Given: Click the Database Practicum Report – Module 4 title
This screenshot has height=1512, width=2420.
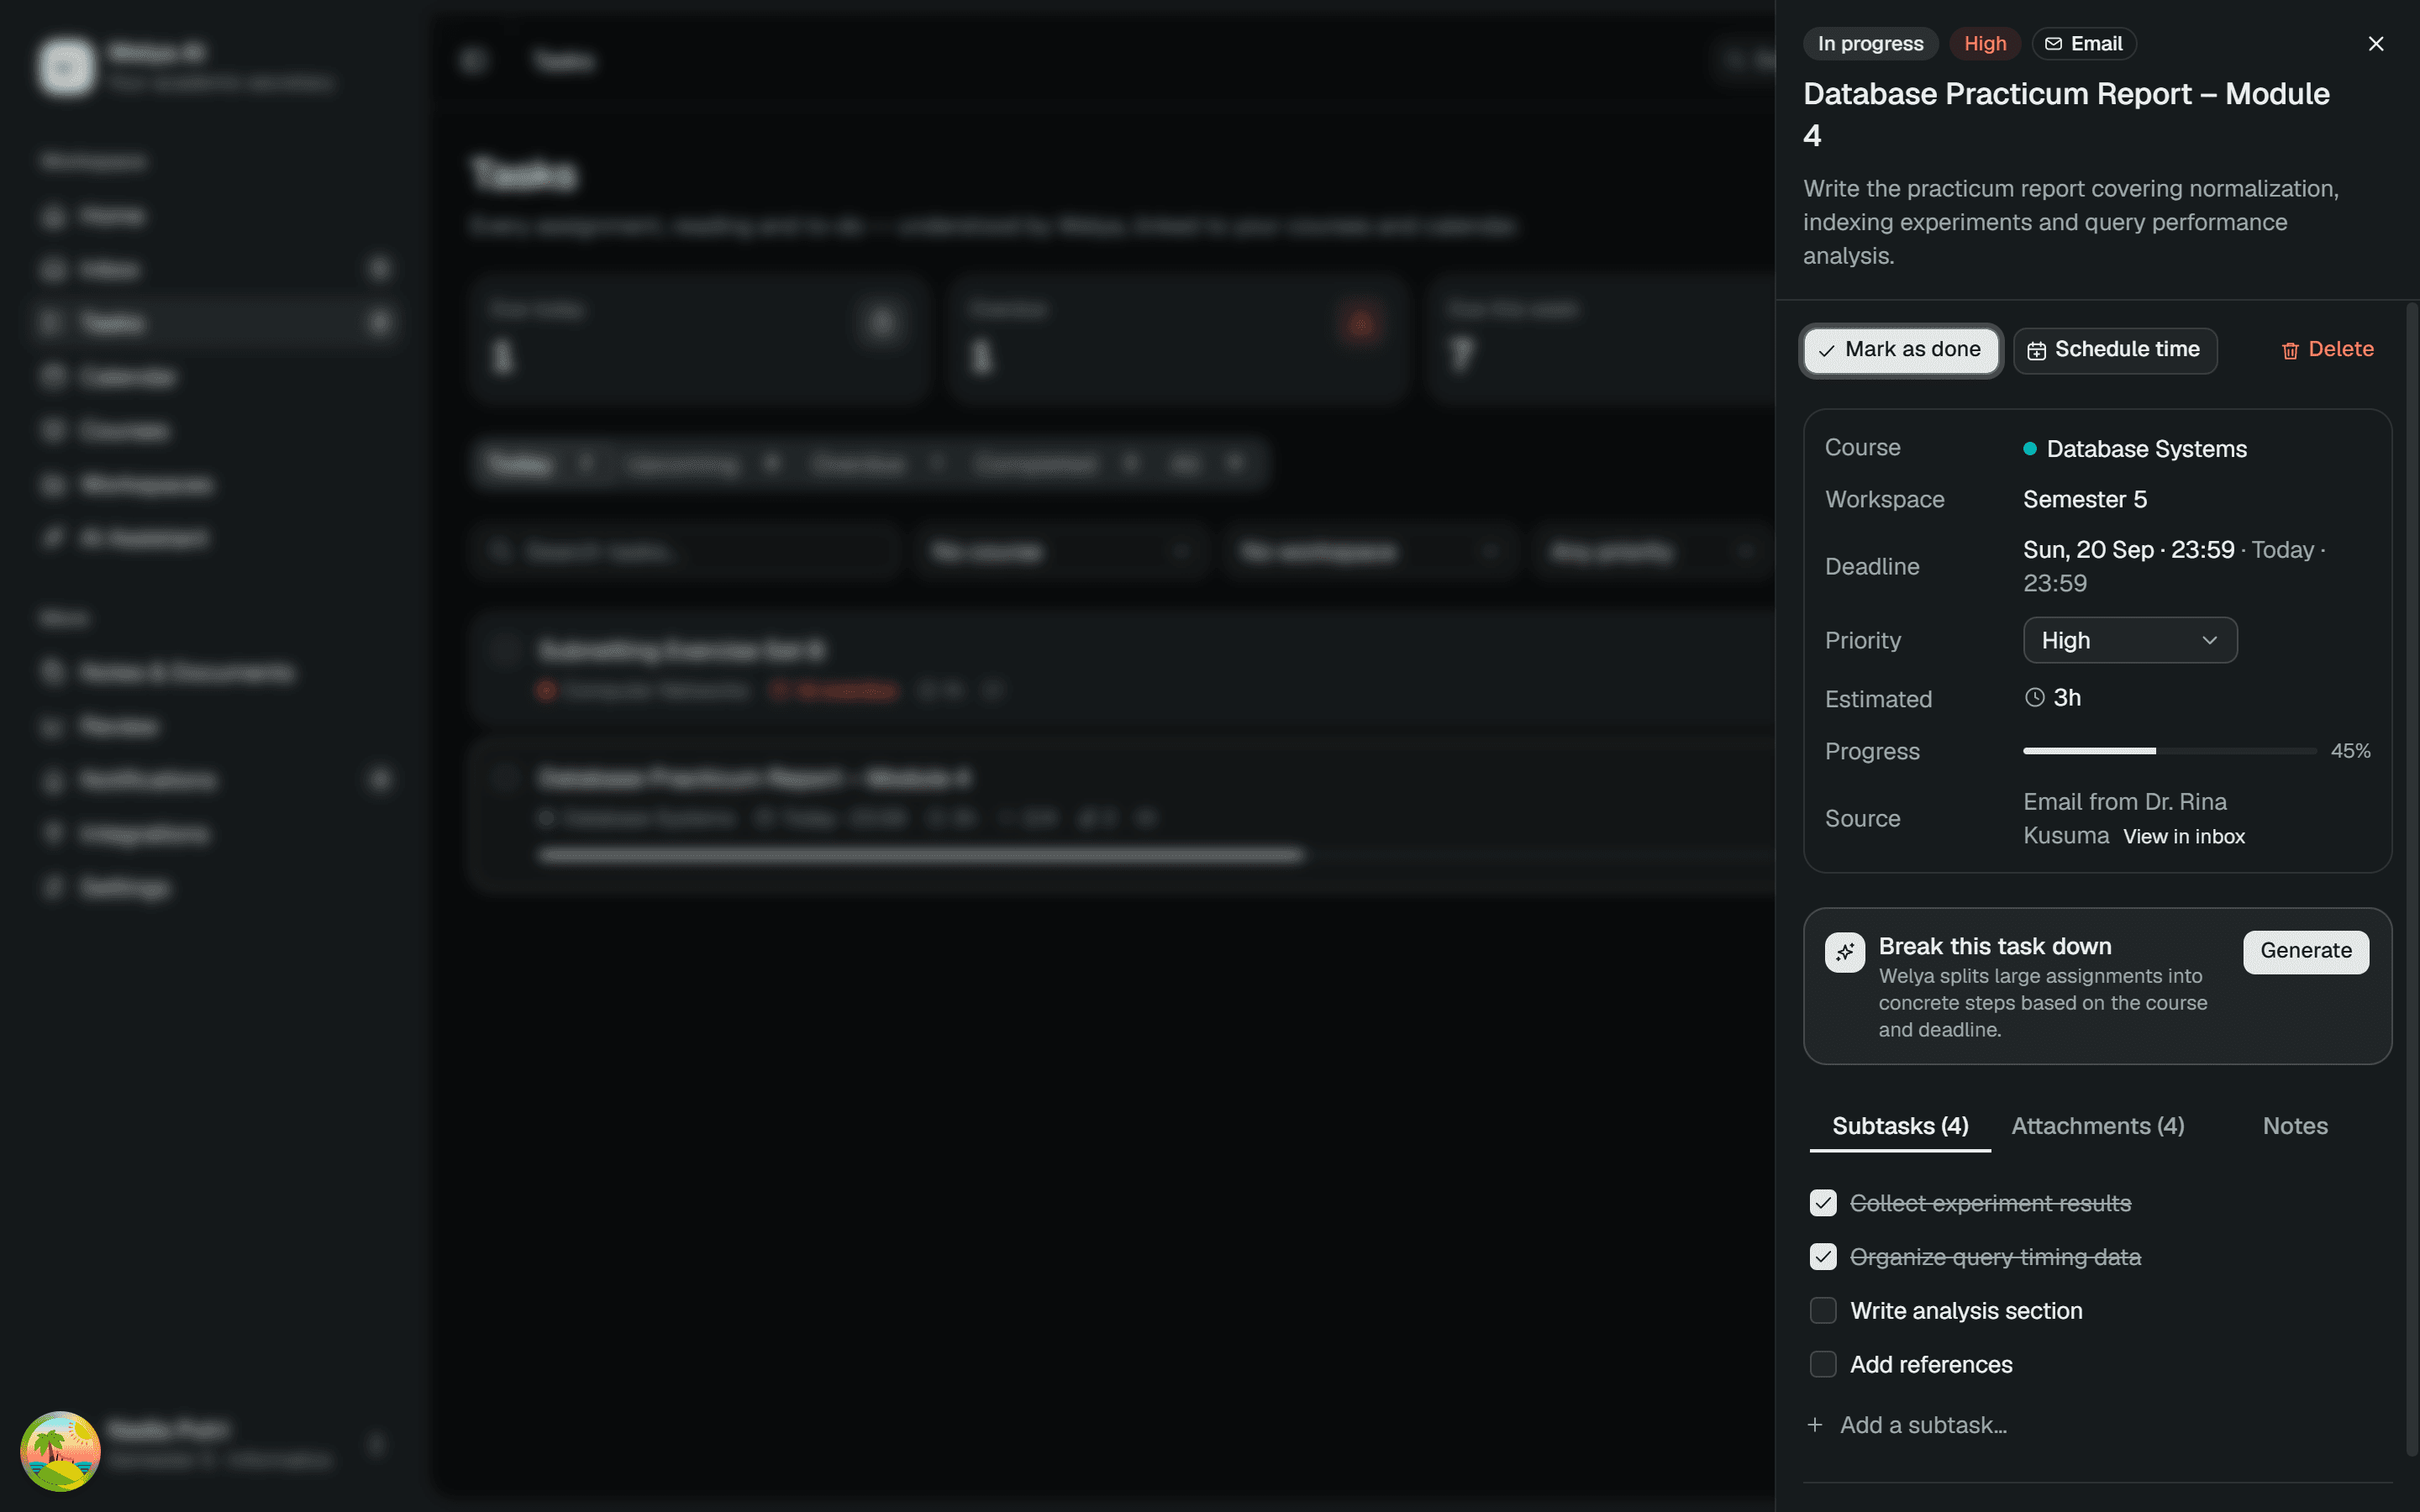Looking at the screenshot, I should tap(2066, 114).
